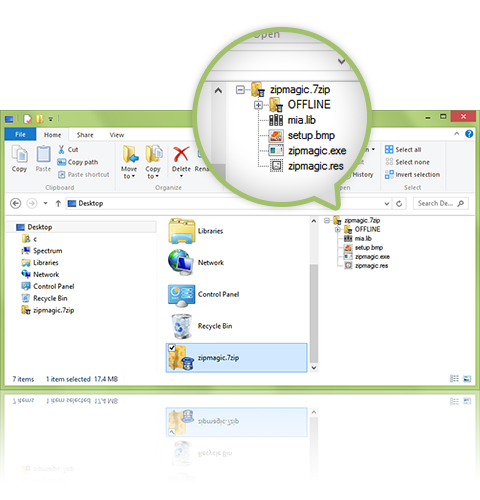This screenshot has height=500, width=480.
Task: Click the Cut scissors icon
Action: [x=61, y=150]
